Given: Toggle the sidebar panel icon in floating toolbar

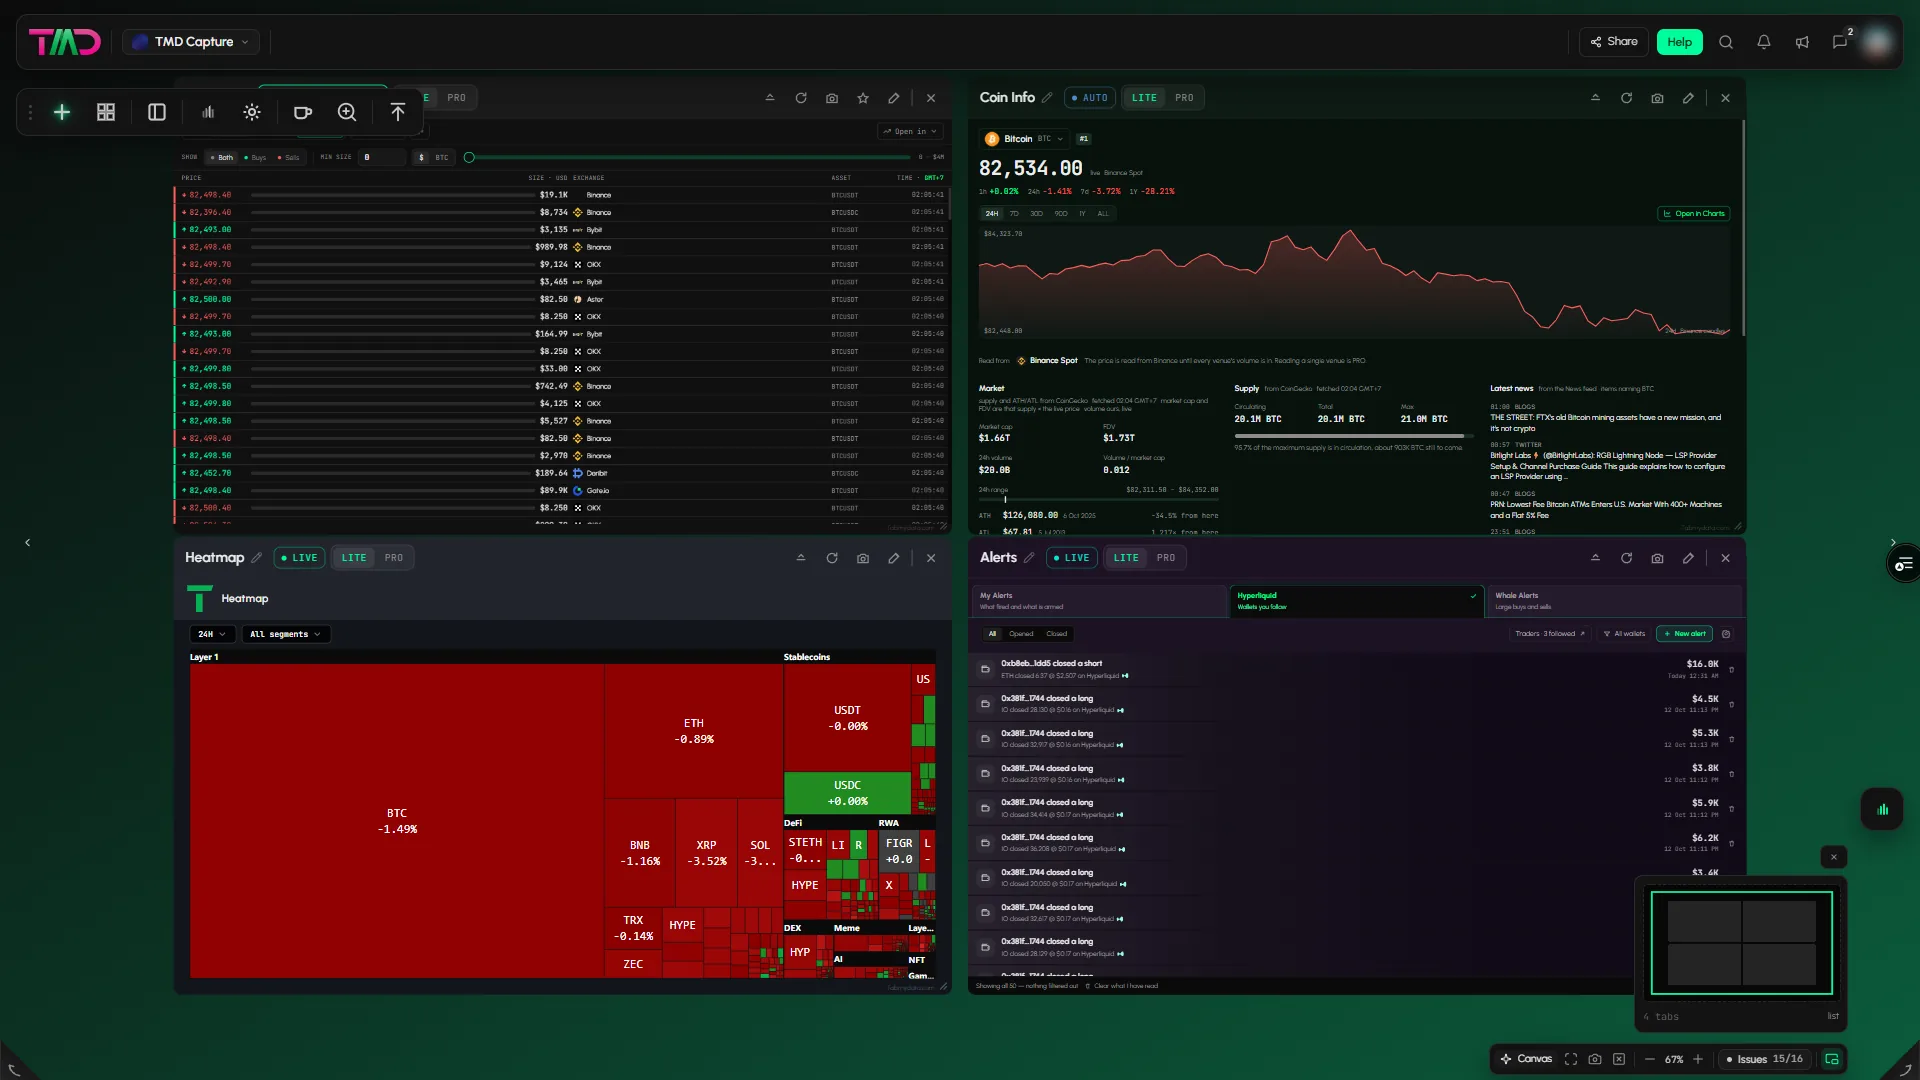Looking at the screenshot, I should point(157,112).
